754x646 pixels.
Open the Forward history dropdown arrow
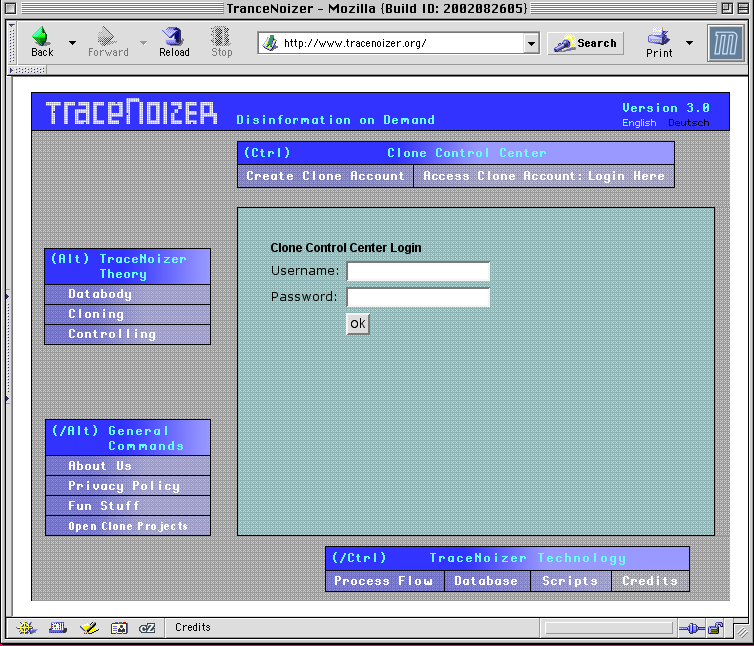point(143,43)
